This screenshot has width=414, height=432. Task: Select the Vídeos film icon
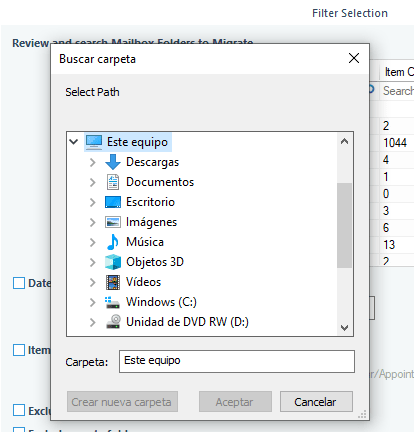tap(113, 282)
